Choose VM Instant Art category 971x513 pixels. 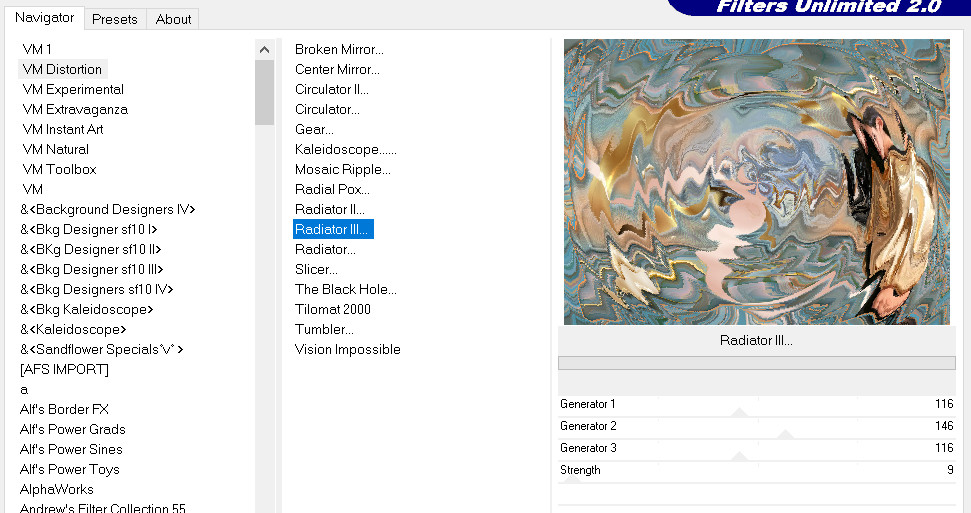tap(63, 129)
